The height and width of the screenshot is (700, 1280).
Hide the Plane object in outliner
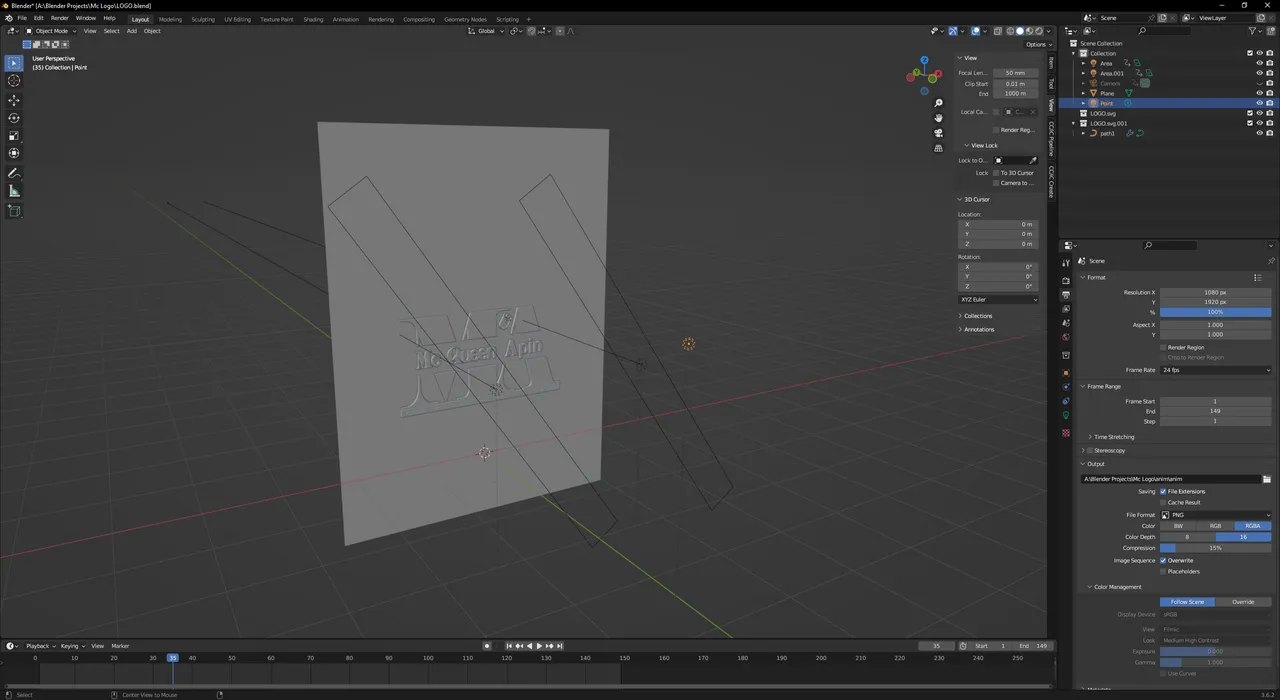point(1259,93)
